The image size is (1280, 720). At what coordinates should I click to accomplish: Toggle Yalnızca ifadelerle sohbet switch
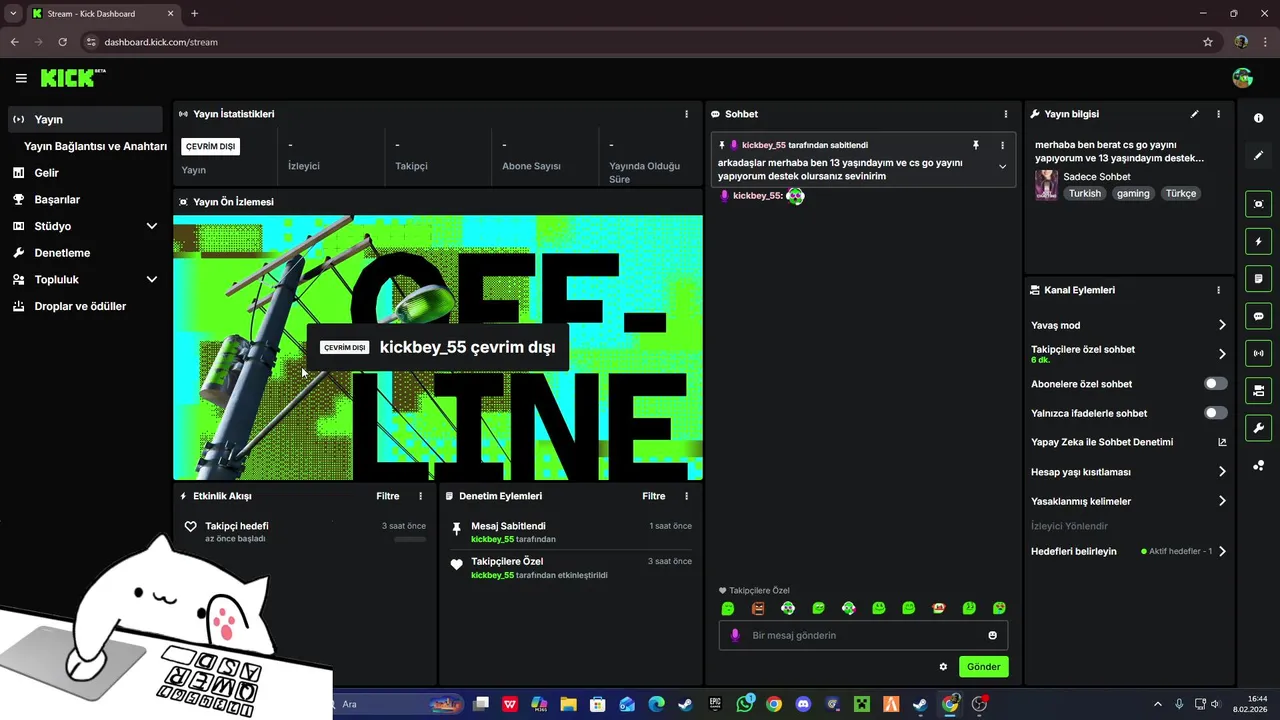tap(1215, 413)
